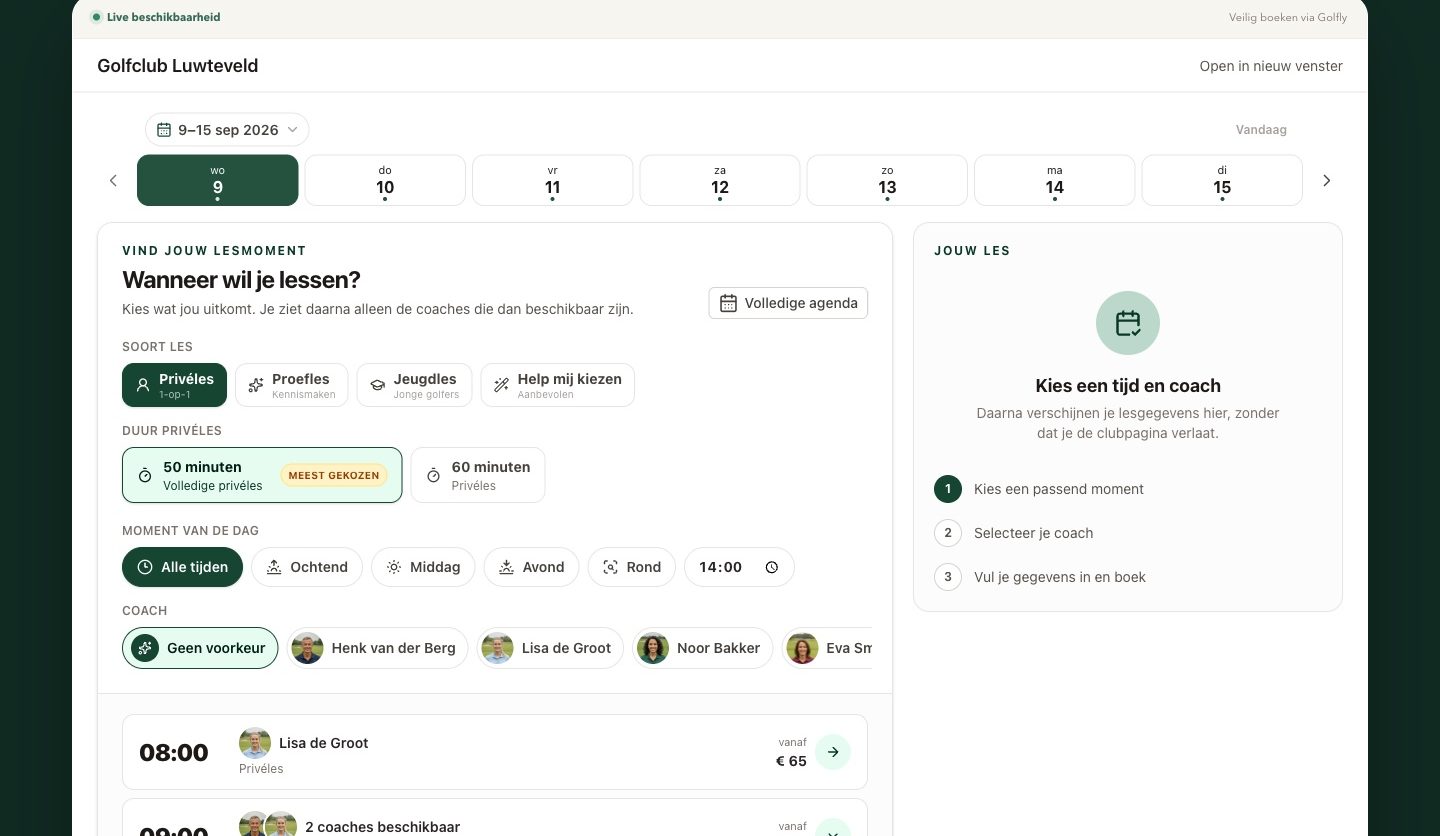Click the calendar icon in the date range picker
The width and height of the screenshot is (1440, 836).
click(x=164, y=130)
